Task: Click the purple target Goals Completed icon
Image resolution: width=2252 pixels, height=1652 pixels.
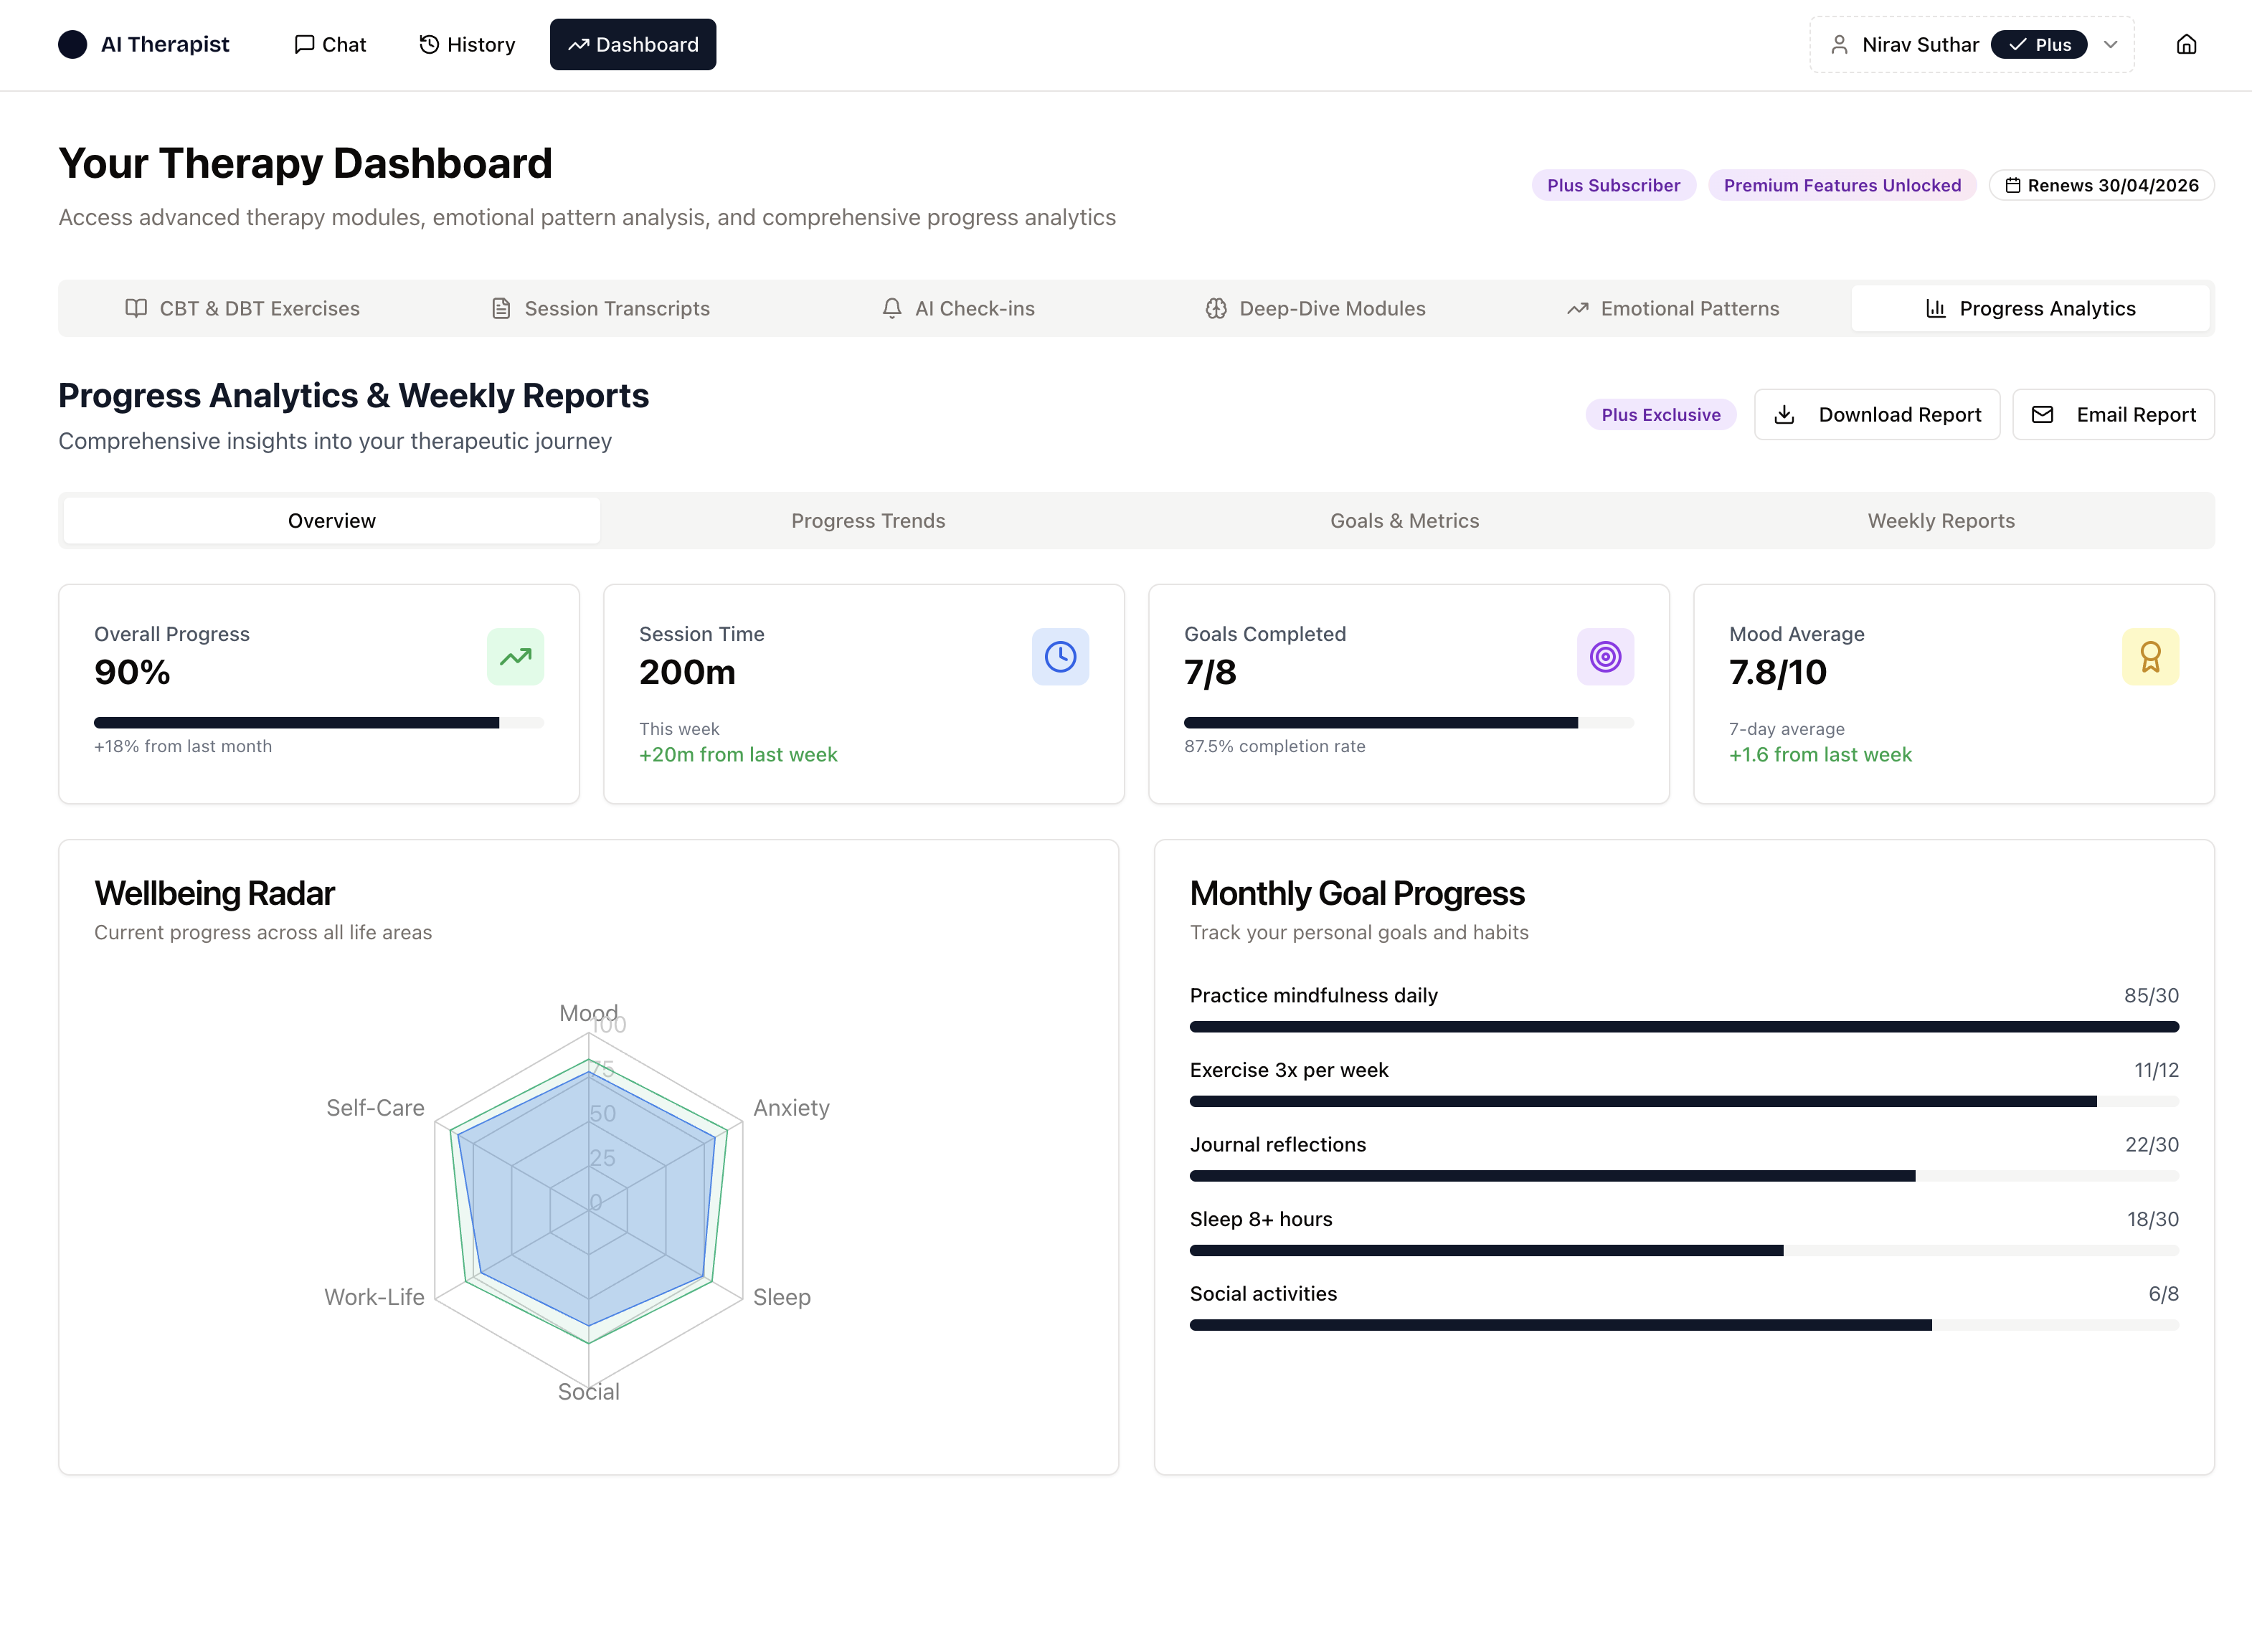Action: (x=1605, y=657)
